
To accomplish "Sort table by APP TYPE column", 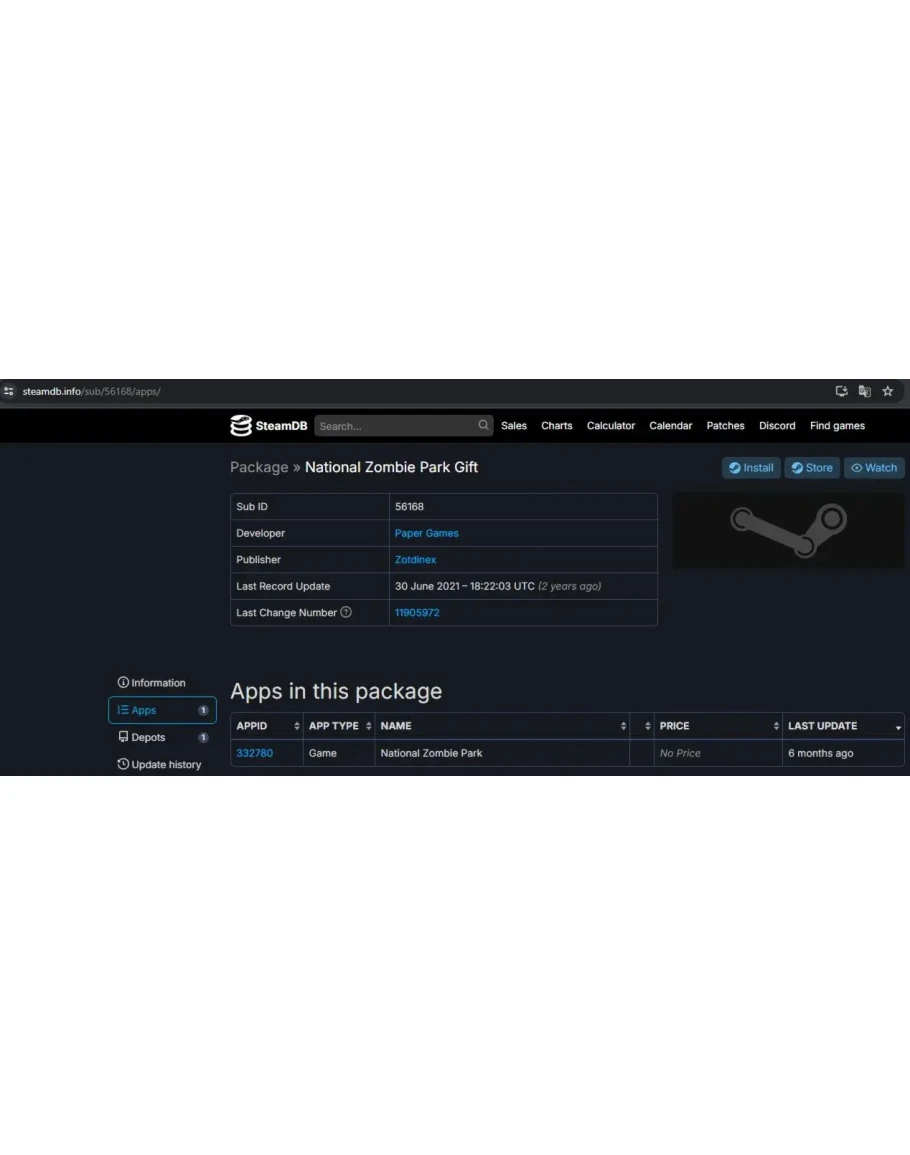I will (x=339, y=726).
